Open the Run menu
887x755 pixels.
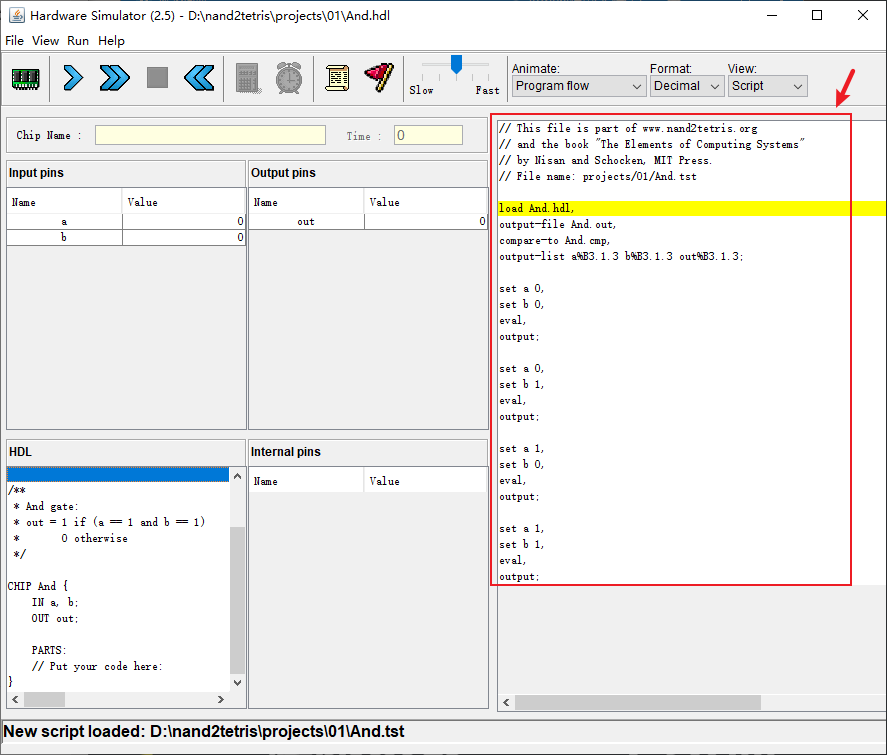point(78,41)
